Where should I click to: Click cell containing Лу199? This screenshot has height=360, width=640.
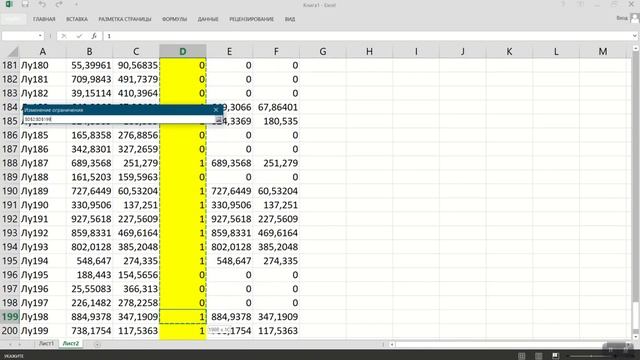[x=42, y=331]
